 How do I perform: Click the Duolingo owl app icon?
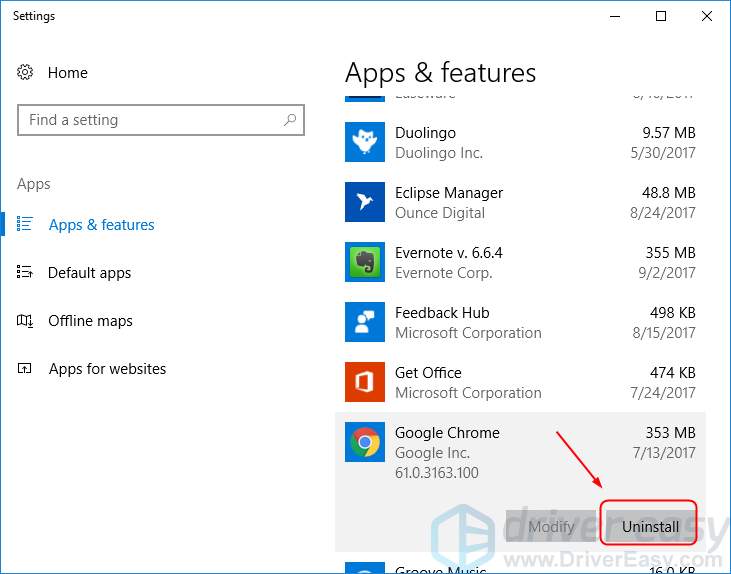click(365, 142)
